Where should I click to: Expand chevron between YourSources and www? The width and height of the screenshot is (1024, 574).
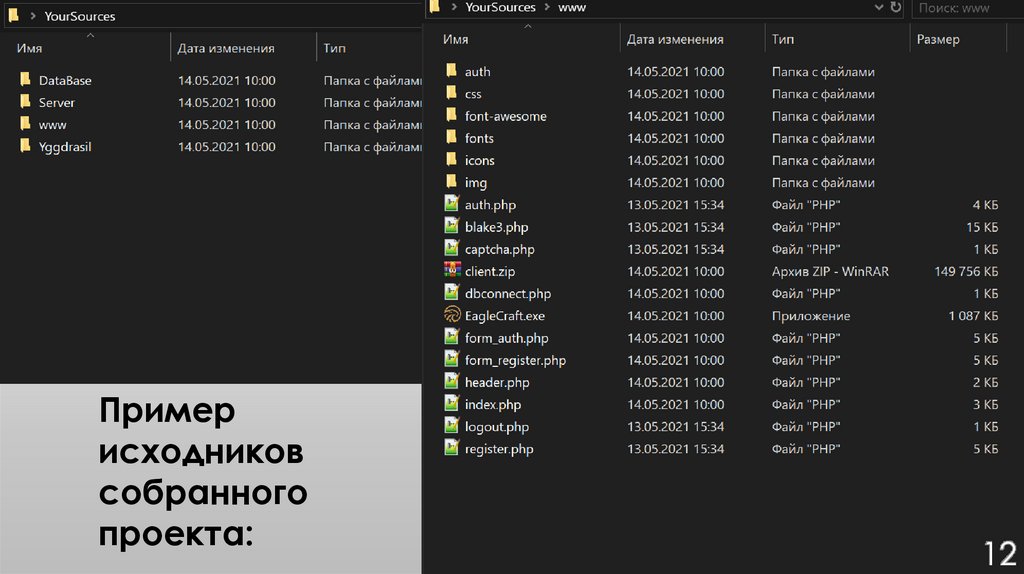[547, 7]
